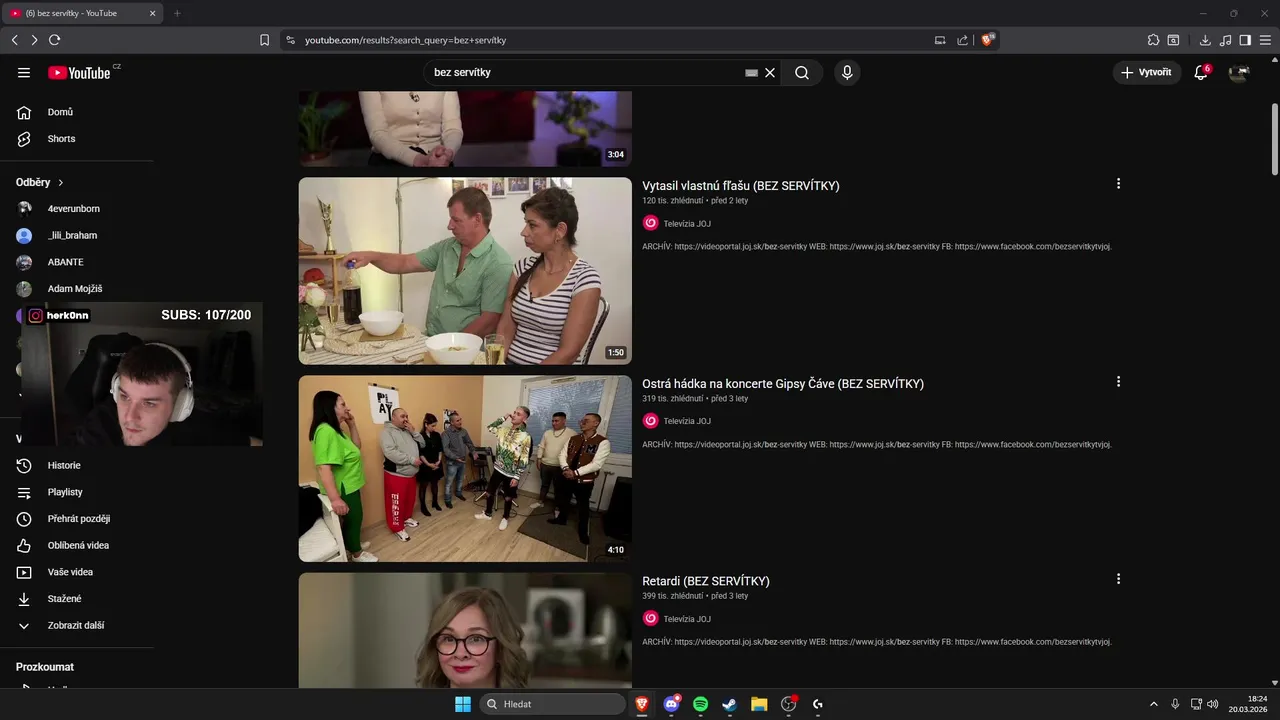Open options menu for 'Ostrá hádka na koncerte' video

pyautogui.click(x=1118, y=382)
